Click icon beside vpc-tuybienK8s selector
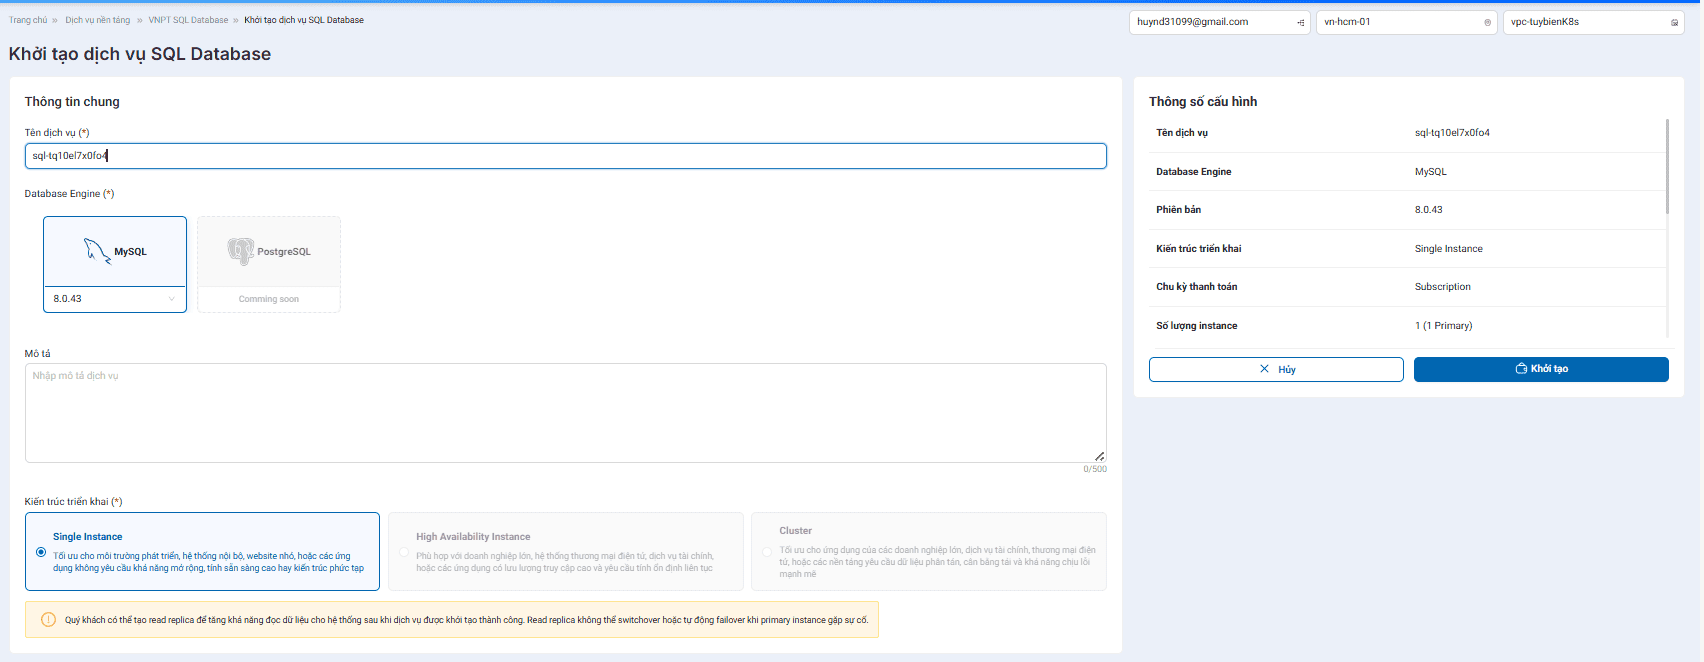Viewport: 1704px width, 662px height. (1675, 22)
